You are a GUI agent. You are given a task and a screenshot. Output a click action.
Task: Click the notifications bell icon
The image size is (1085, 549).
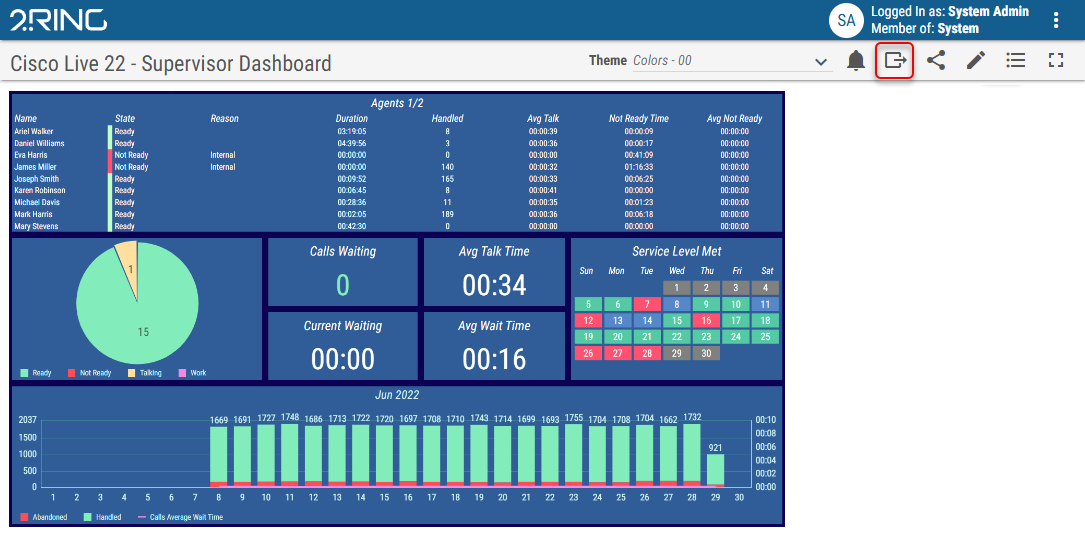coord(856,61)
